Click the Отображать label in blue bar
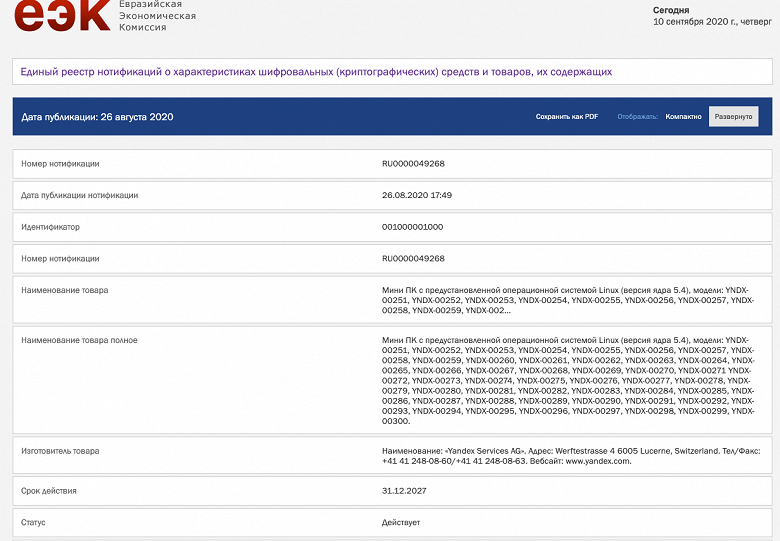This screenshot has height=541, width=780. pos(637,117)
